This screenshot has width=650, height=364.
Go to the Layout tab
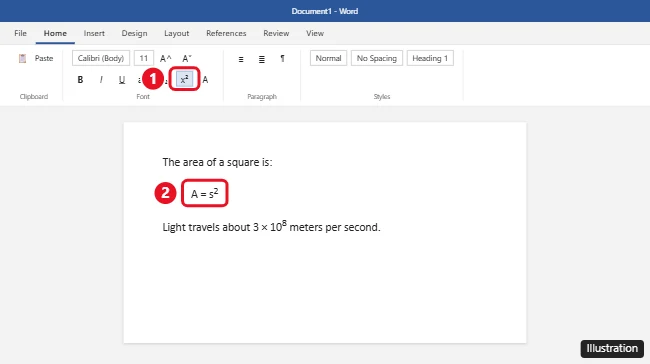[177, 33]
